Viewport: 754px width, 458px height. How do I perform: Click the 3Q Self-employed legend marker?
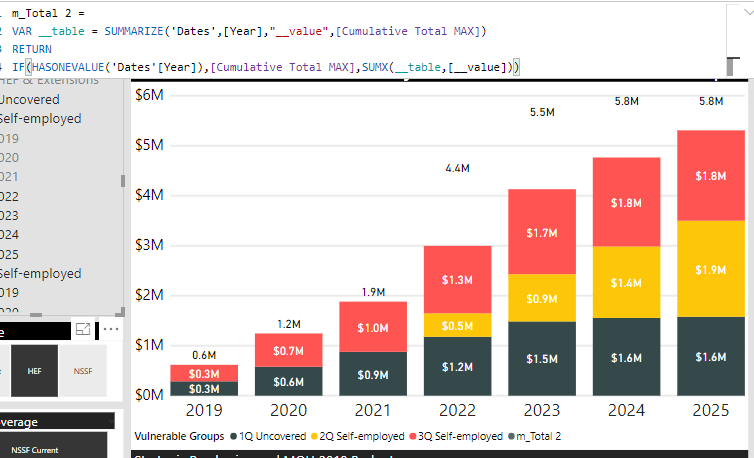coord(413,436)
